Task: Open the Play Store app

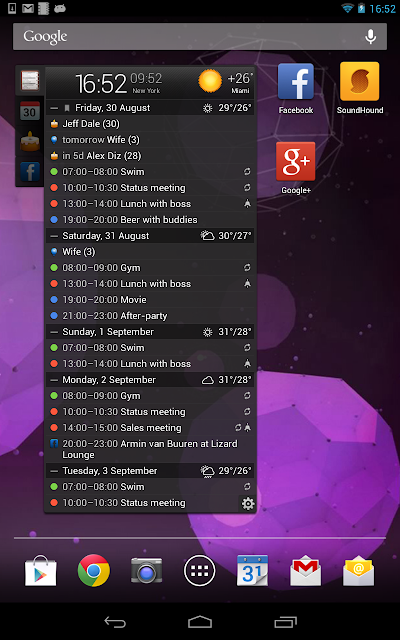Action: [41, 571]
